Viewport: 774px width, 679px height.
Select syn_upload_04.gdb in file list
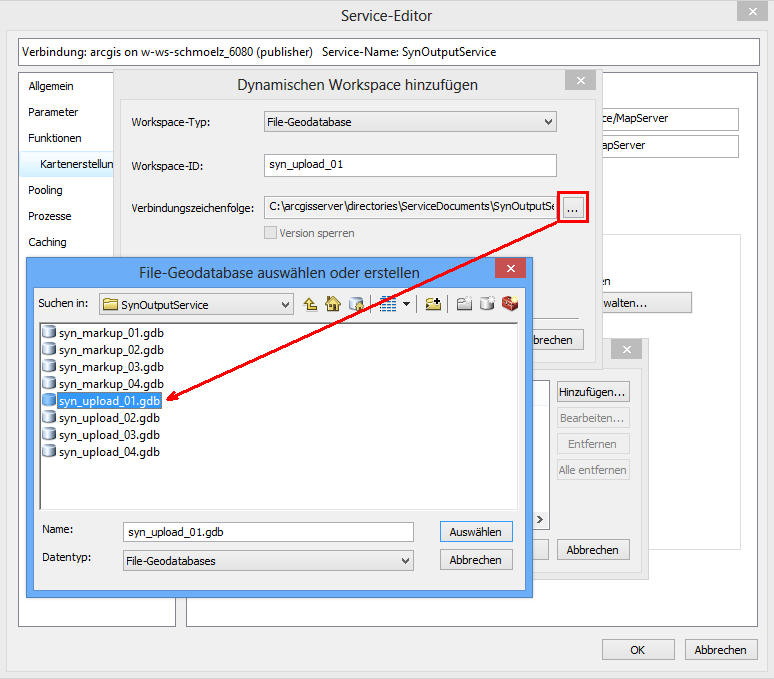pos(109,452)
